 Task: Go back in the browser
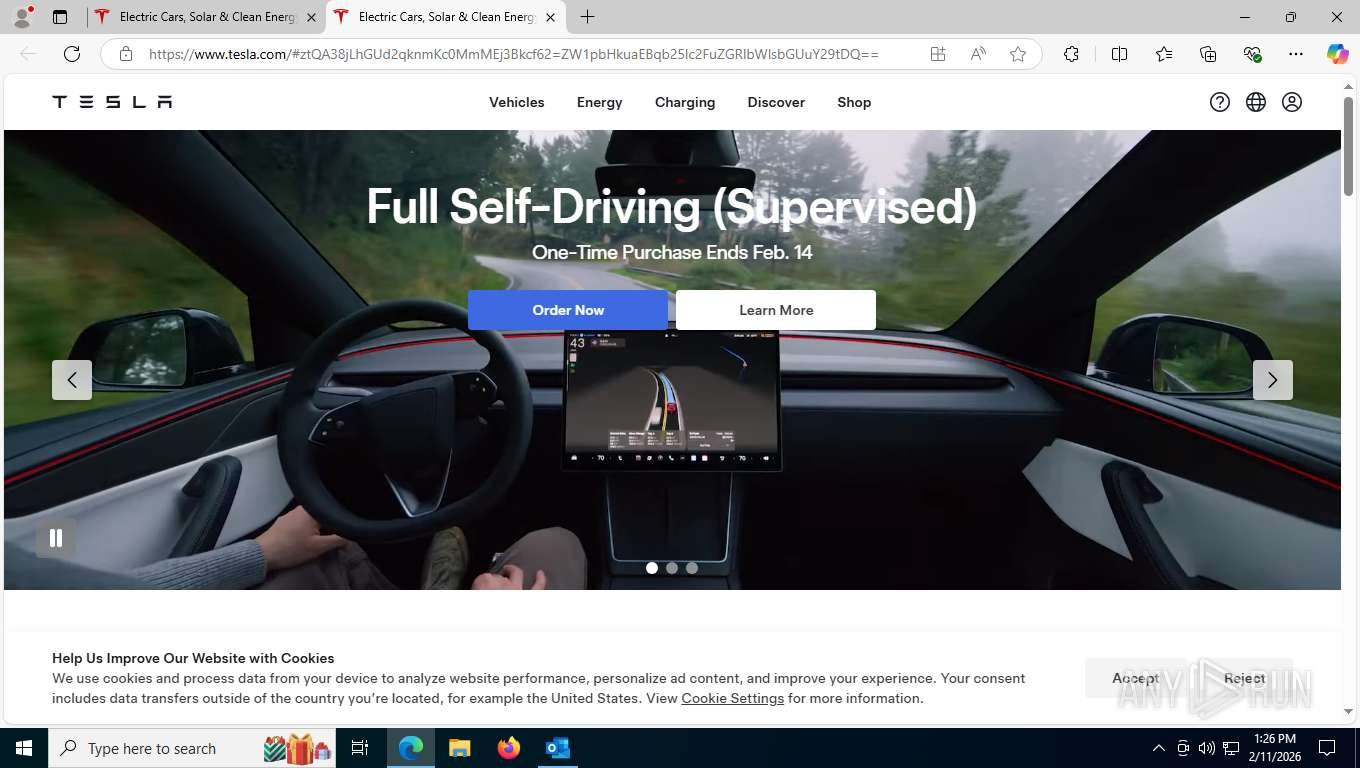[28, 54]
